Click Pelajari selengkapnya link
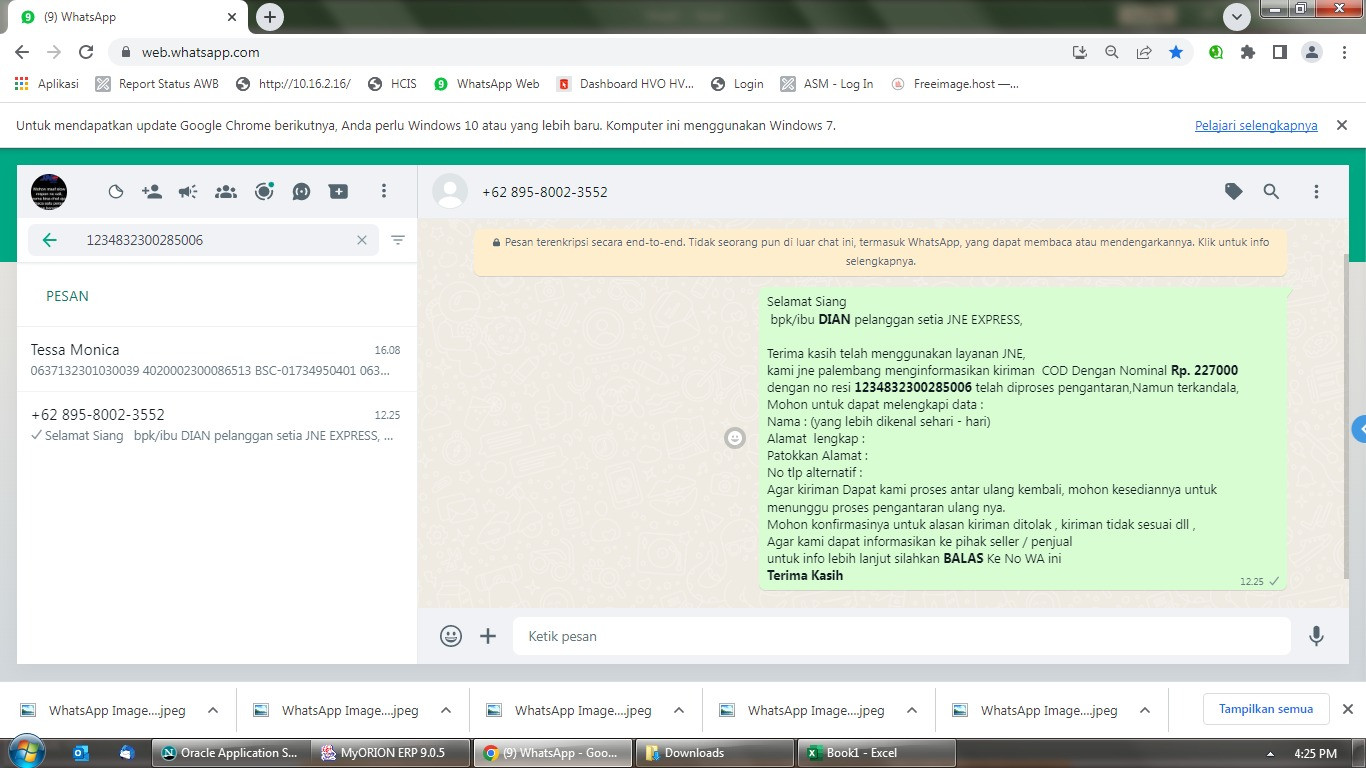The height and width of the screenshot is (768, 1366). coord(1256,125)
